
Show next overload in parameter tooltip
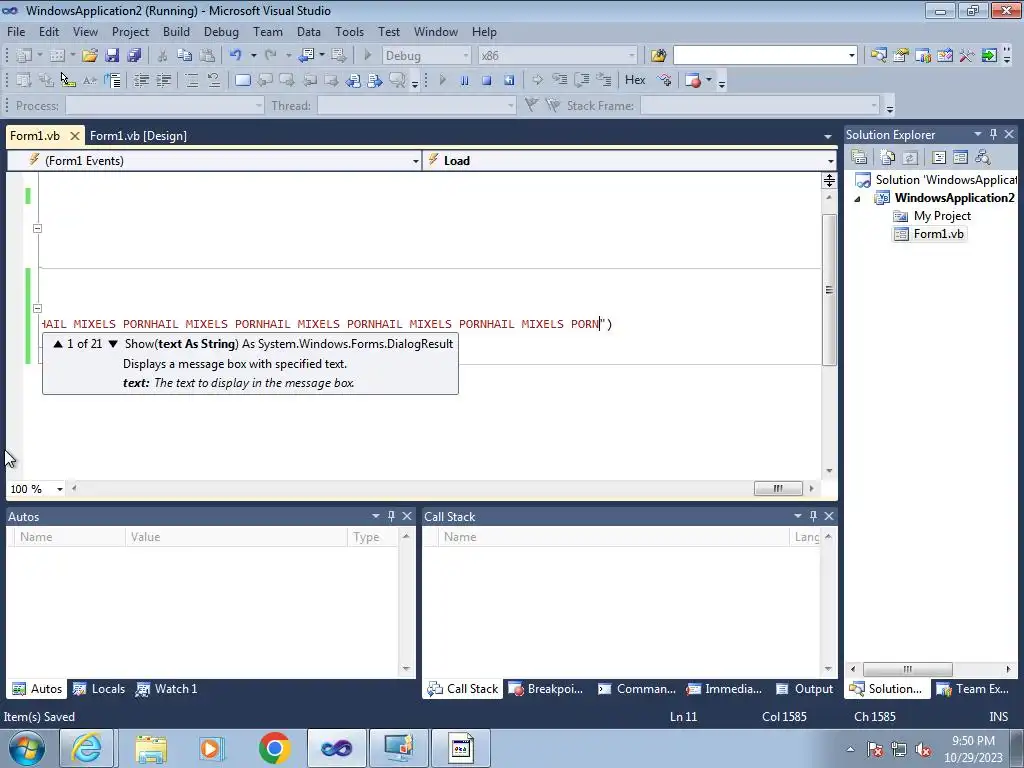[113, 344]
